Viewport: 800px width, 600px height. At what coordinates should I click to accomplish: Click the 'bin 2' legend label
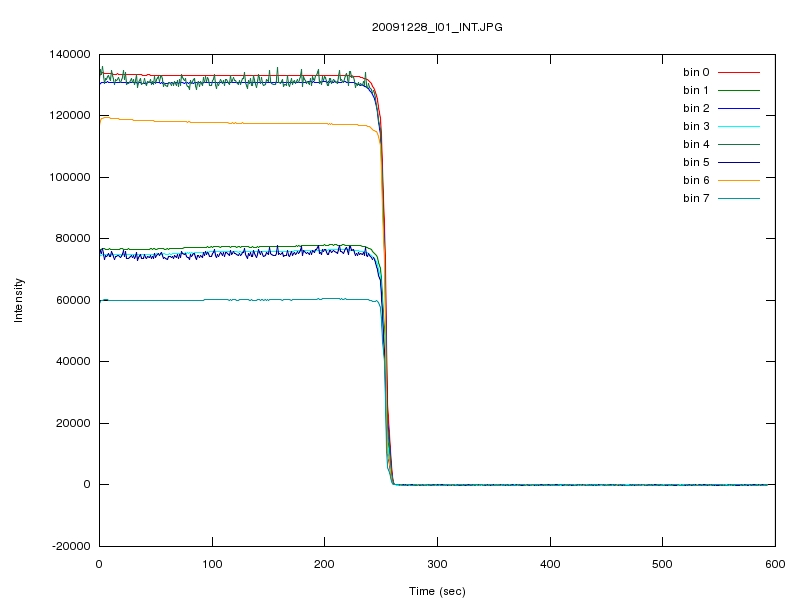click(x=696, y=108)
